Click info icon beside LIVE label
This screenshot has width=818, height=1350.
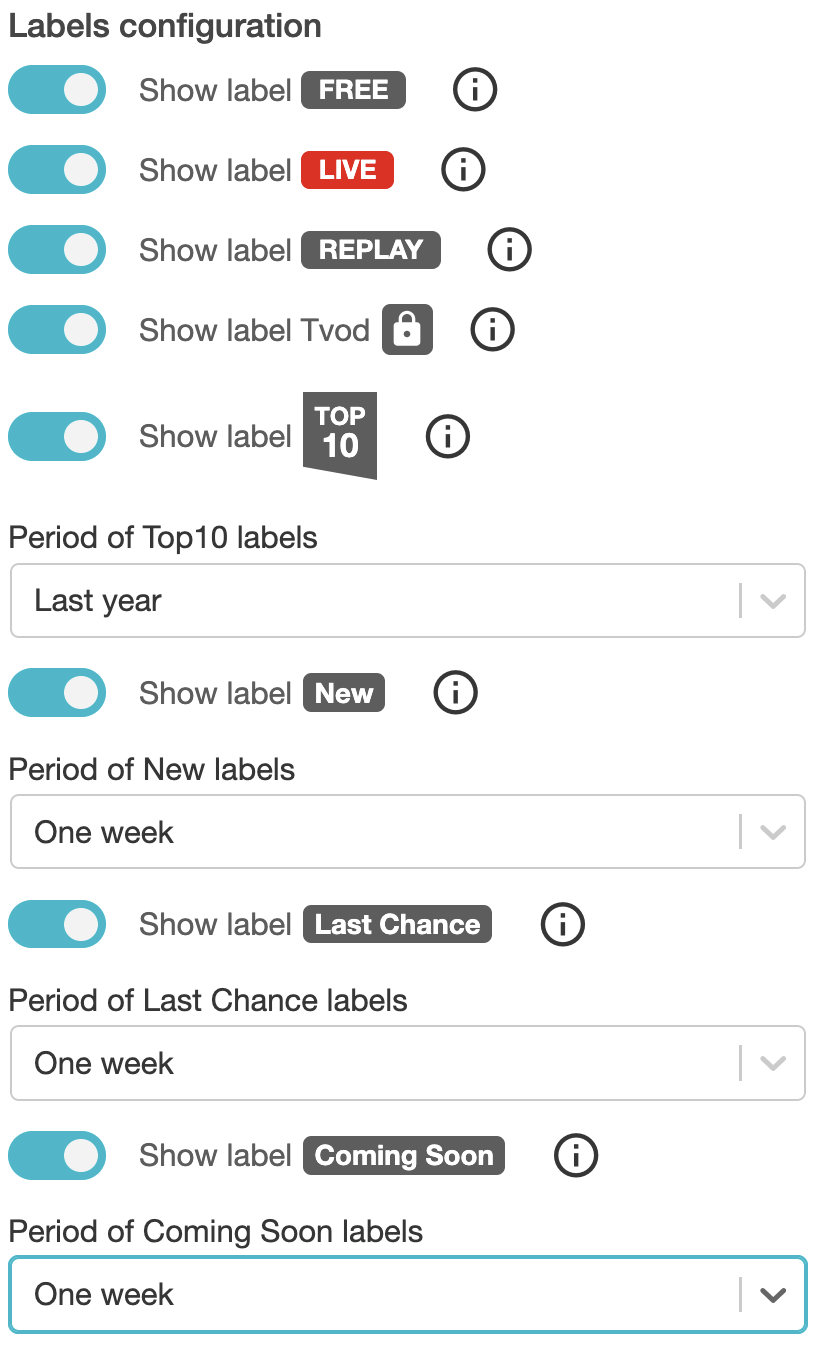coord(463,170)
